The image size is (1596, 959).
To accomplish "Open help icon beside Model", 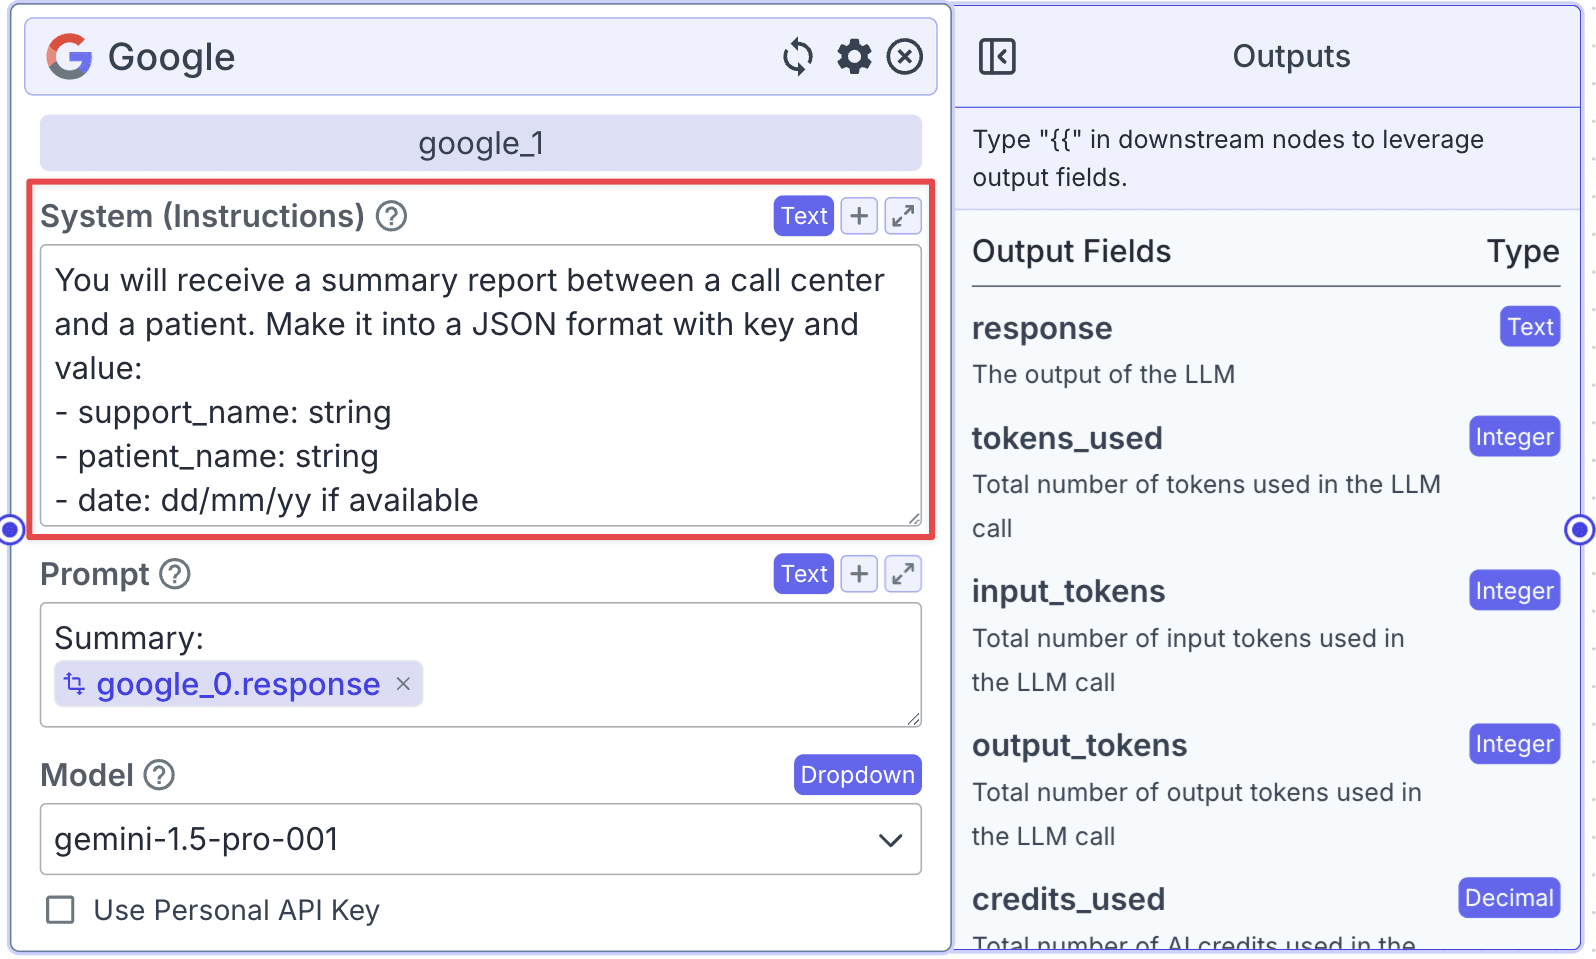I will click(159, 775).
